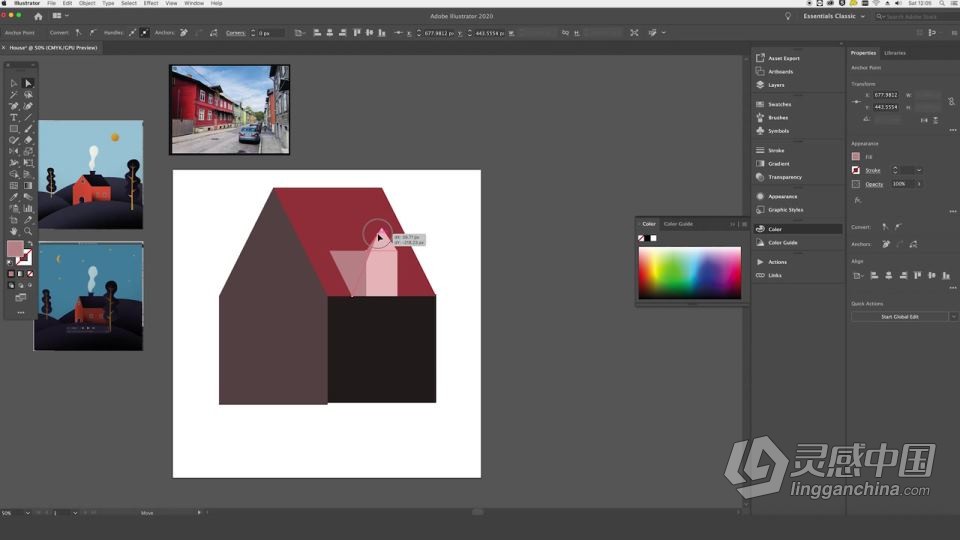The image size is (960, 540).
Task: Expand Start Global Edit options arrow
Action: [x=953, y=317]
